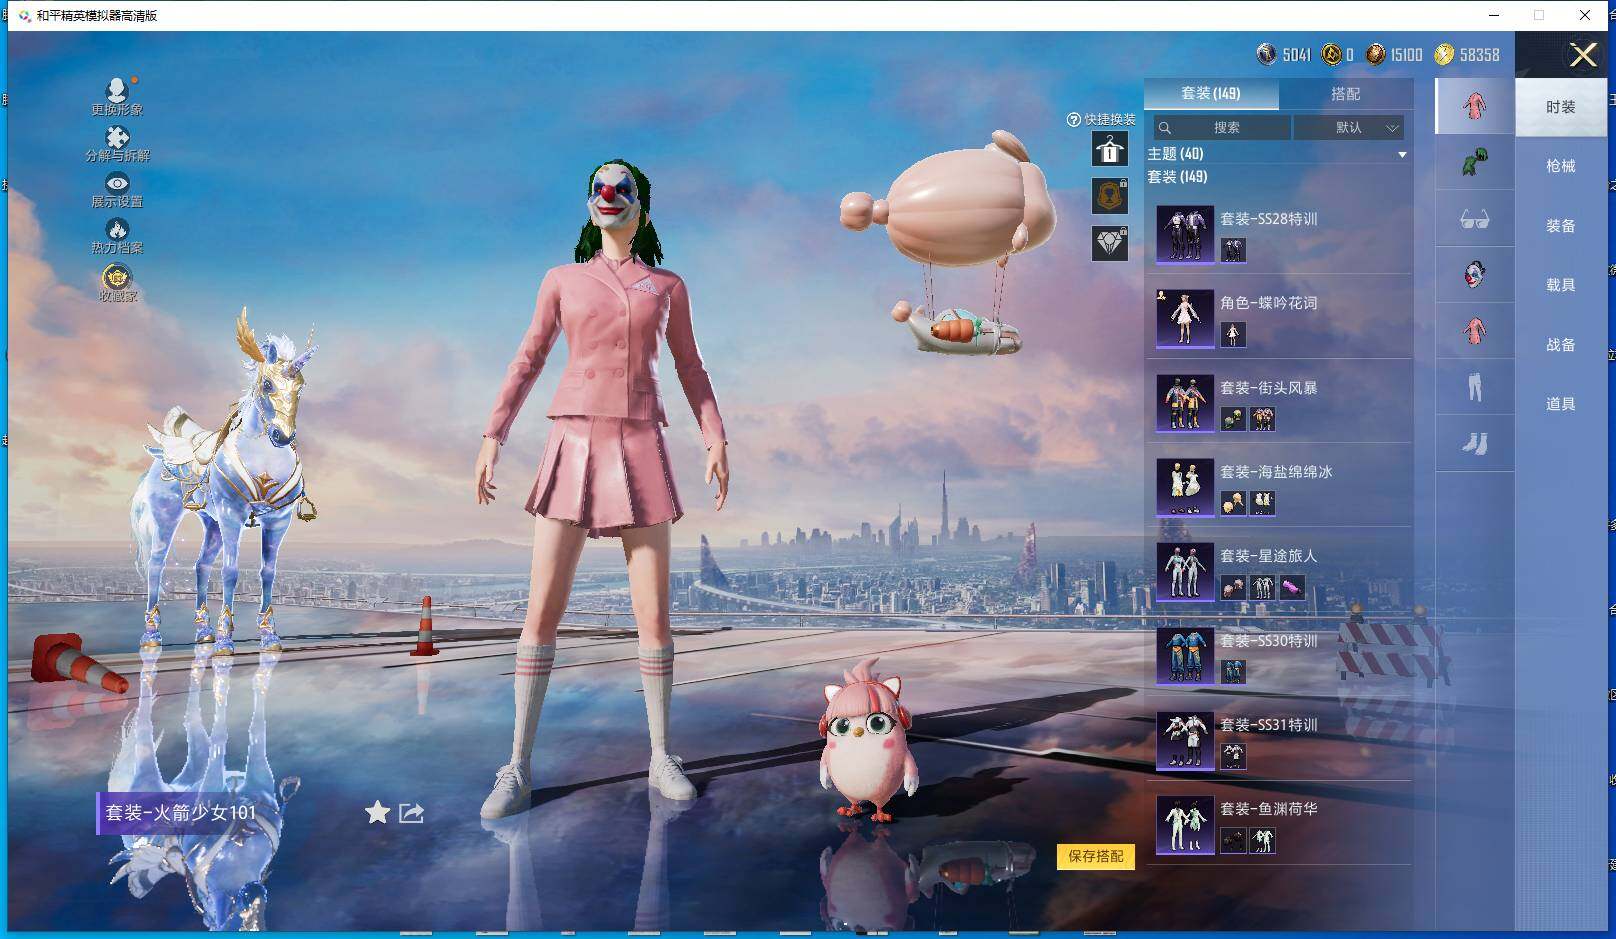This screenshot has width=1616, height=939.
Task: Click the small dress icon under 角色-蝶吟花词
Action: coord(1233,334)
